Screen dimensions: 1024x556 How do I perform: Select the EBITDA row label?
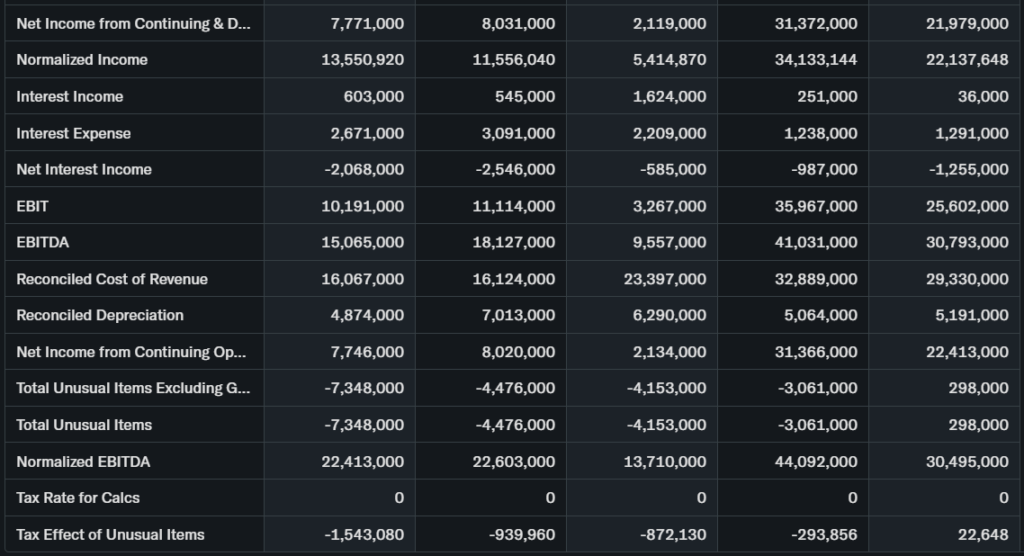pyautogui.click(x=41, y=242)
